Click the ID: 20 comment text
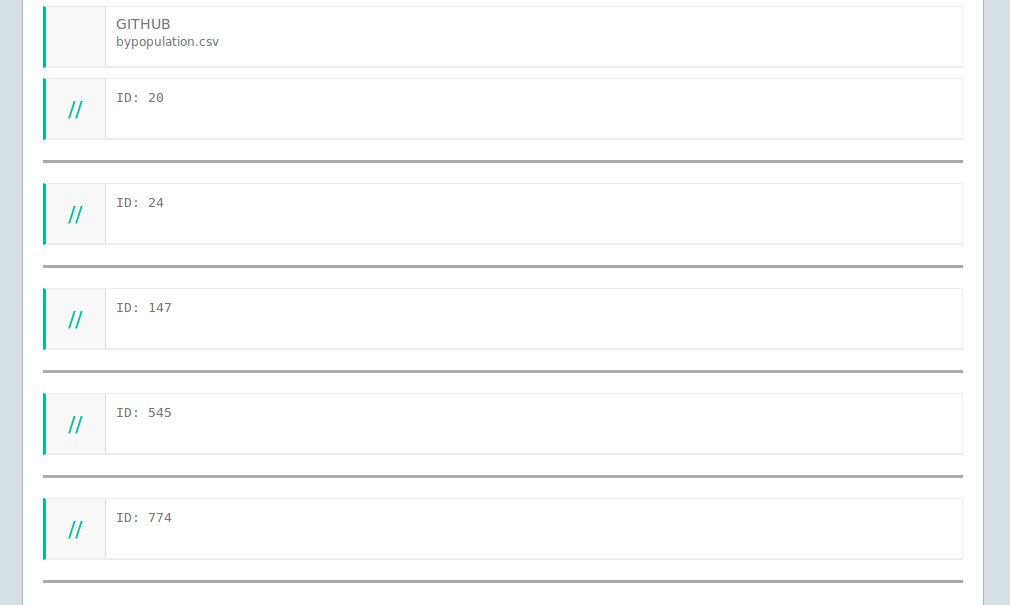The width and height of the screenshot is (1010, 605). [140, 98]
